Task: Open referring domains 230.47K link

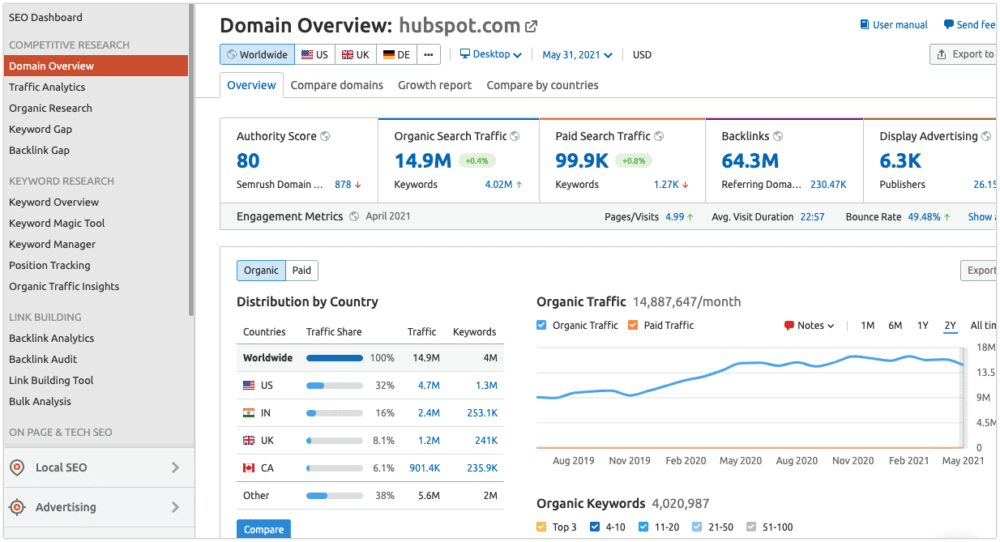Action: 828,184
